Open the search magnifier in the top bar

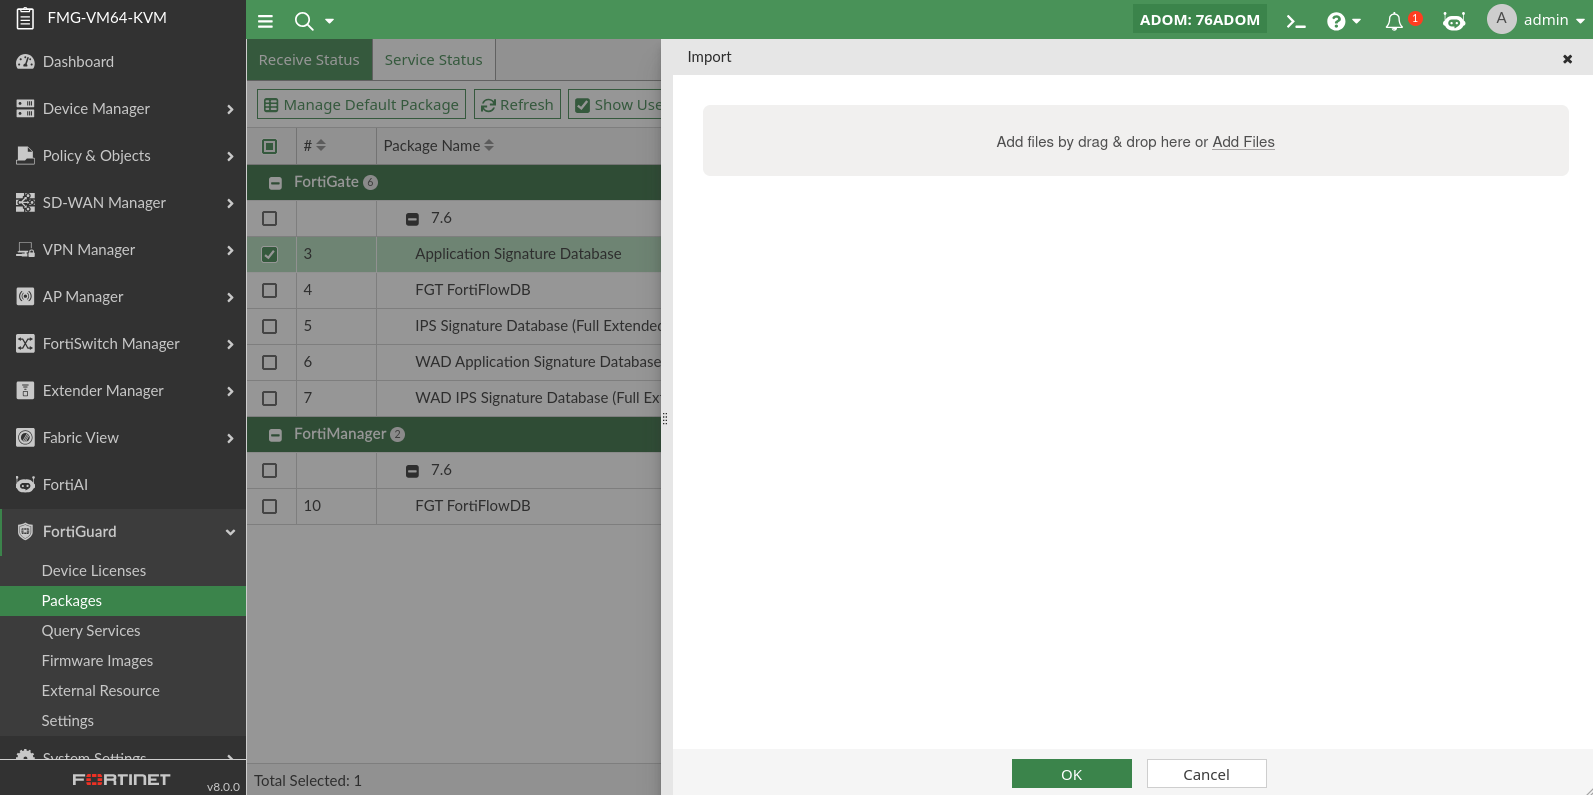(303, 21)
